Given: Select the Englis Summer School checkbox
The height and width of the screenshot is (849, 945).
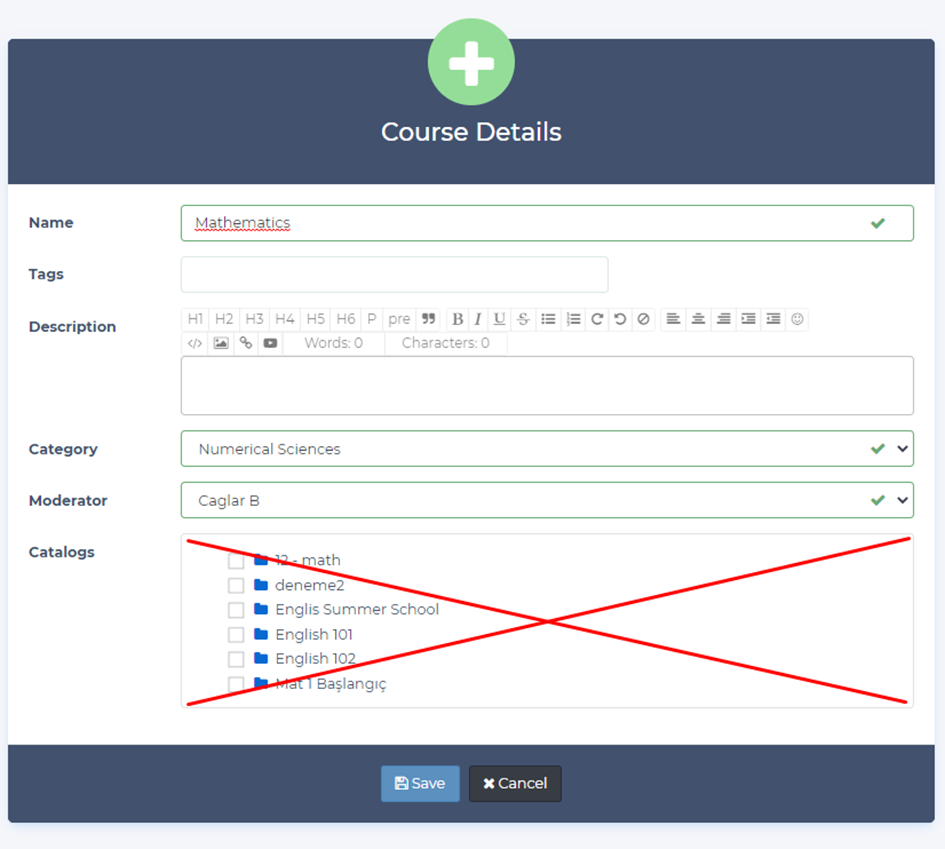Looking at the screenshot, I should (x=236, y=610).
